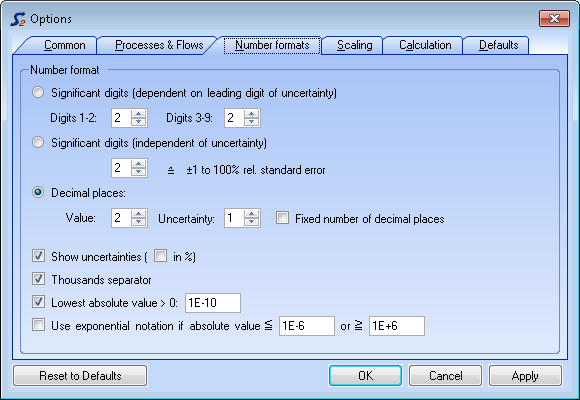
Task: Select Significant digits dependent on uncertainty option
Action: (38, 92)
